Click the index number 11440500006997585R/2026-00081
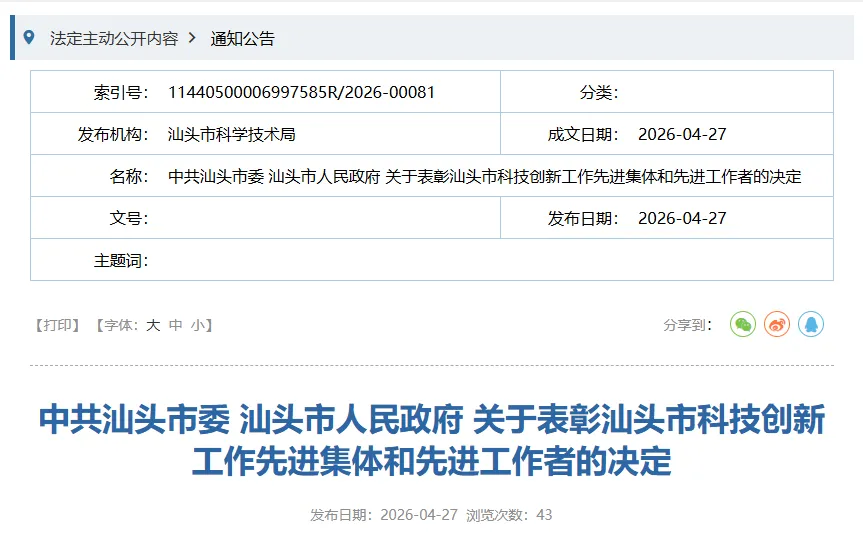The height and width of the screenshot is (535, 863). click(x=301, y=92)
